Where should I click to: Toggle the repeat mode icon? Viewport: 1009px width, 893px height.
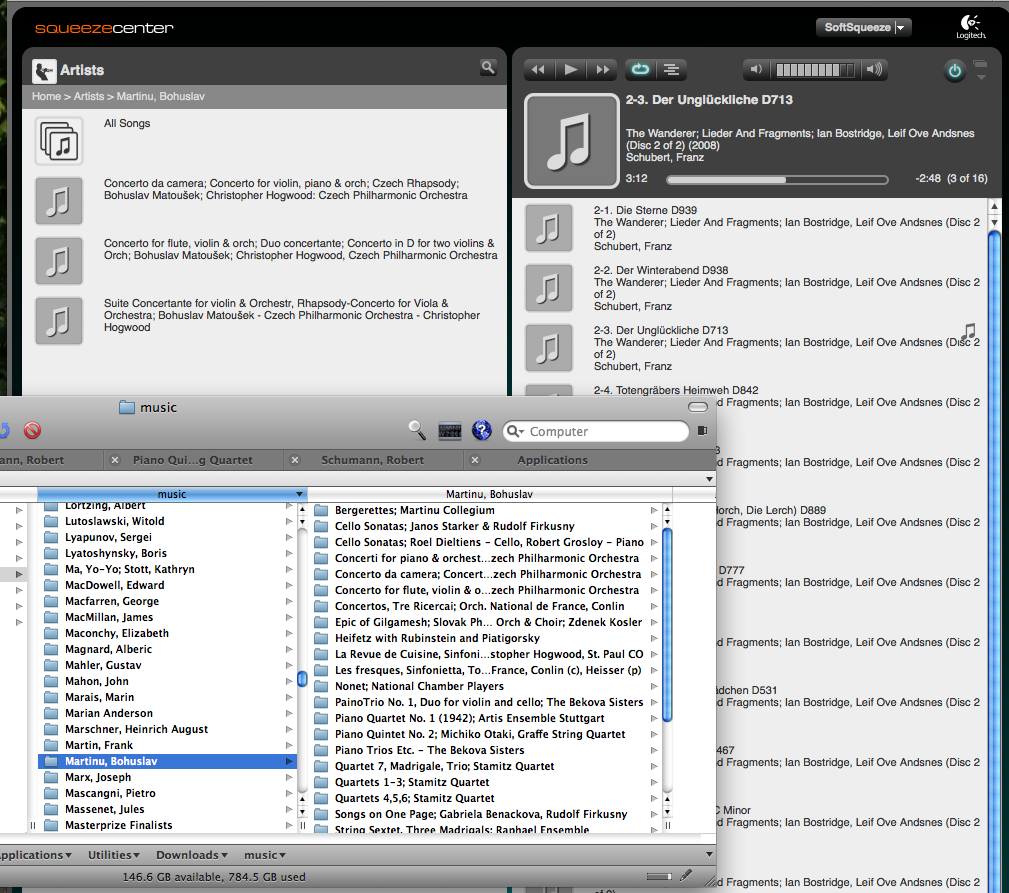tap(640, 69)
